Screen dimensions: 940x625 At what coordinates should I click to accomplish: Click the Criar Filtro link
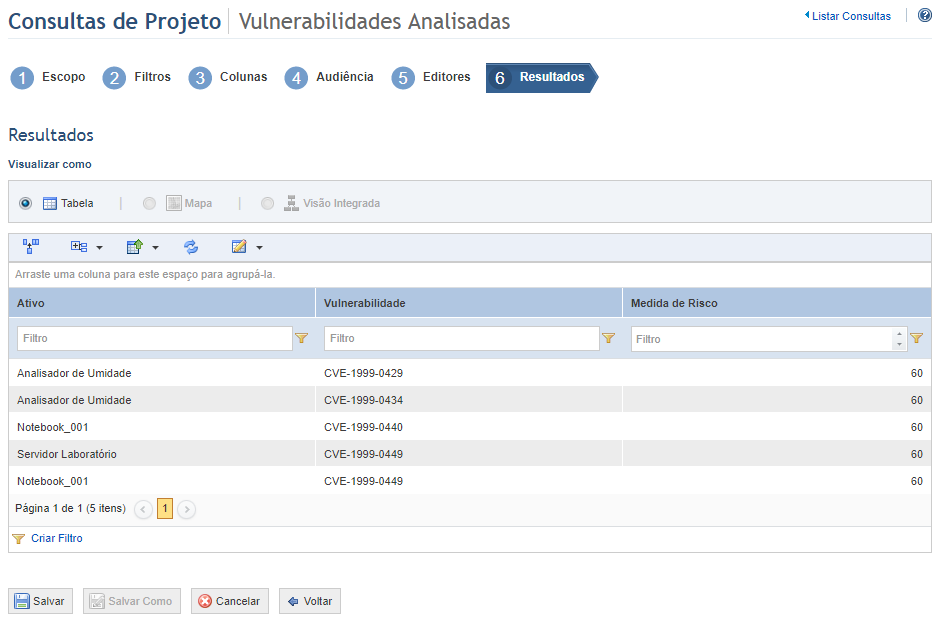click(x=57, y=538)
